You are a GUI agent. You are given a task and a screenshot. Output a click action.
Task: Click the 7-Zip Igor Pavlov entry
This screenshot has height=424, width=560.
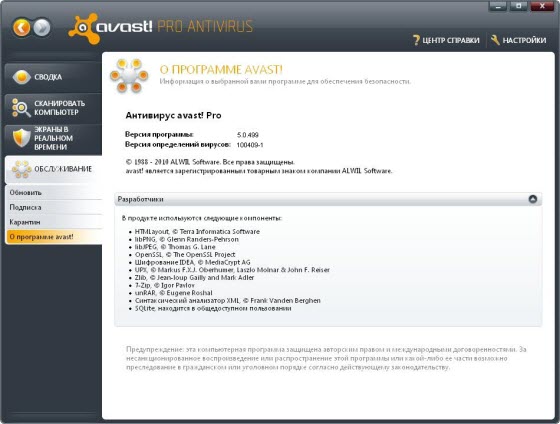(165, 285)
